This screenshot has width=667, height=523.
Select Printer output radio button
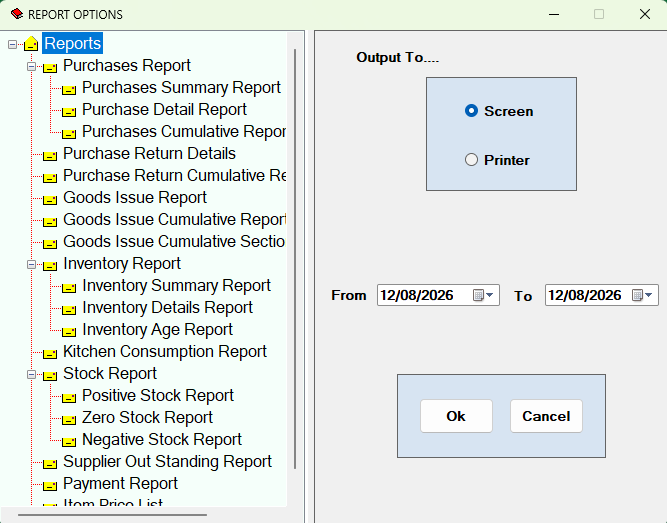pos(471,160)
